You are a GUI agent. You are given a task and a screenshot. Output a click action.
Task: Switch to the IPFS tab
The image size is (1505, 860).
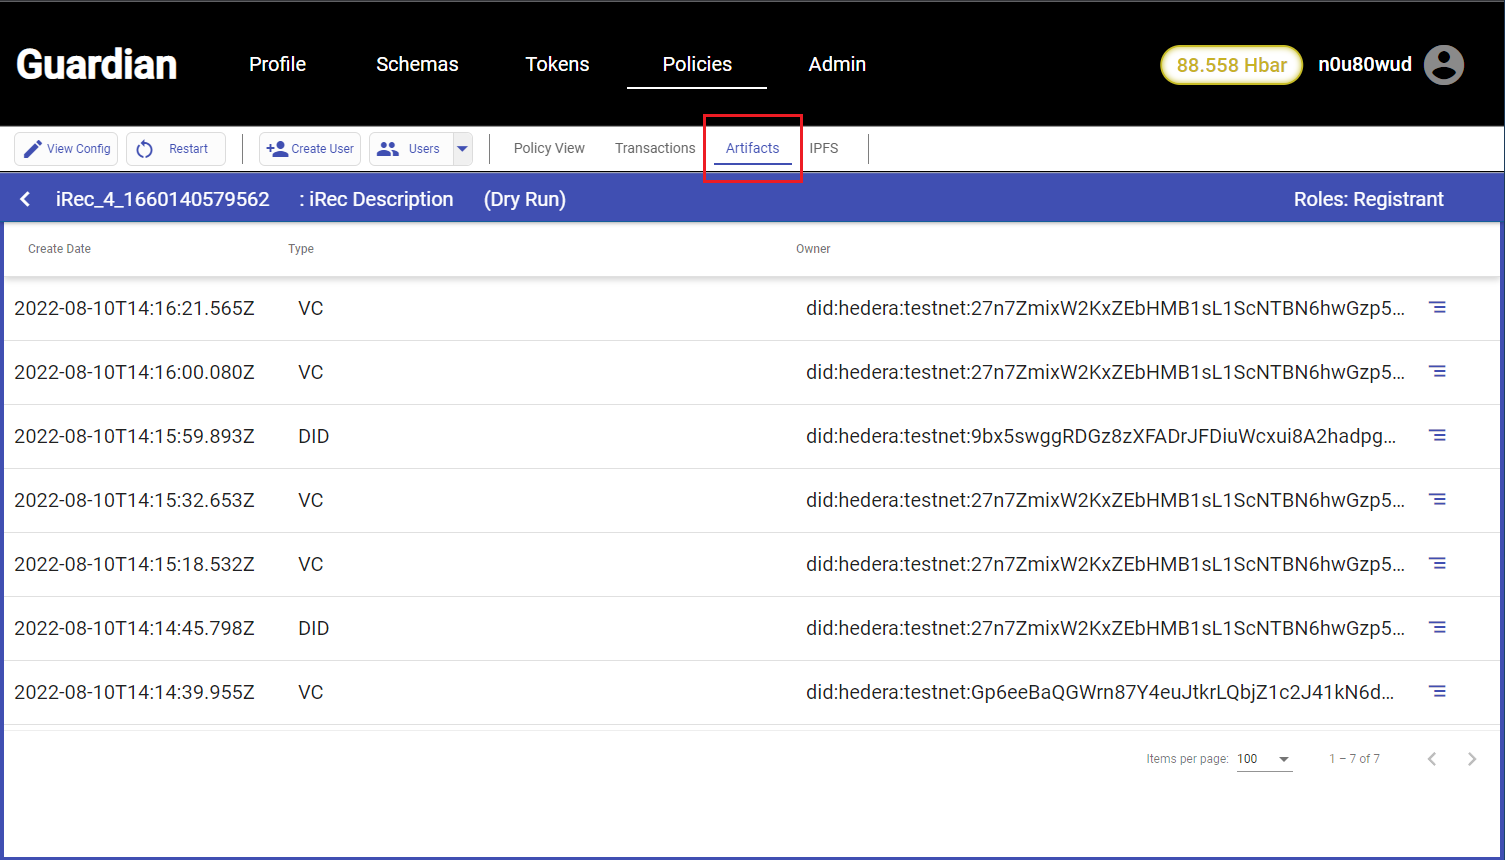[x=824, y=148]
